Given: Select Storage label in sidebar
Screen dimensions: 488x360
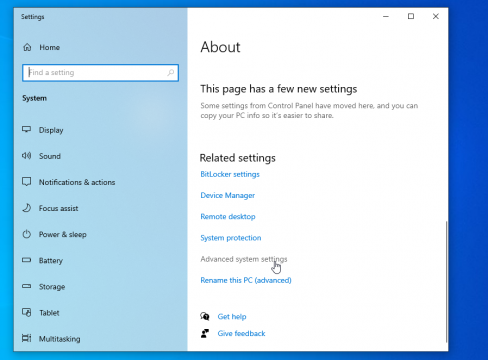Looking at the screenshot, I should coord(52,287).
